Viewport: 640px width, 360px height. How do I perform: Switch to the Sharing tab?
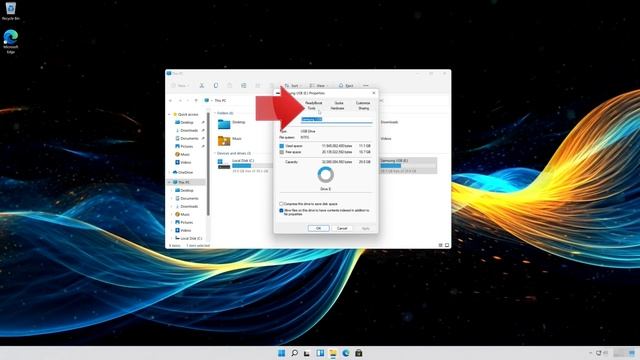pos(364,108)
